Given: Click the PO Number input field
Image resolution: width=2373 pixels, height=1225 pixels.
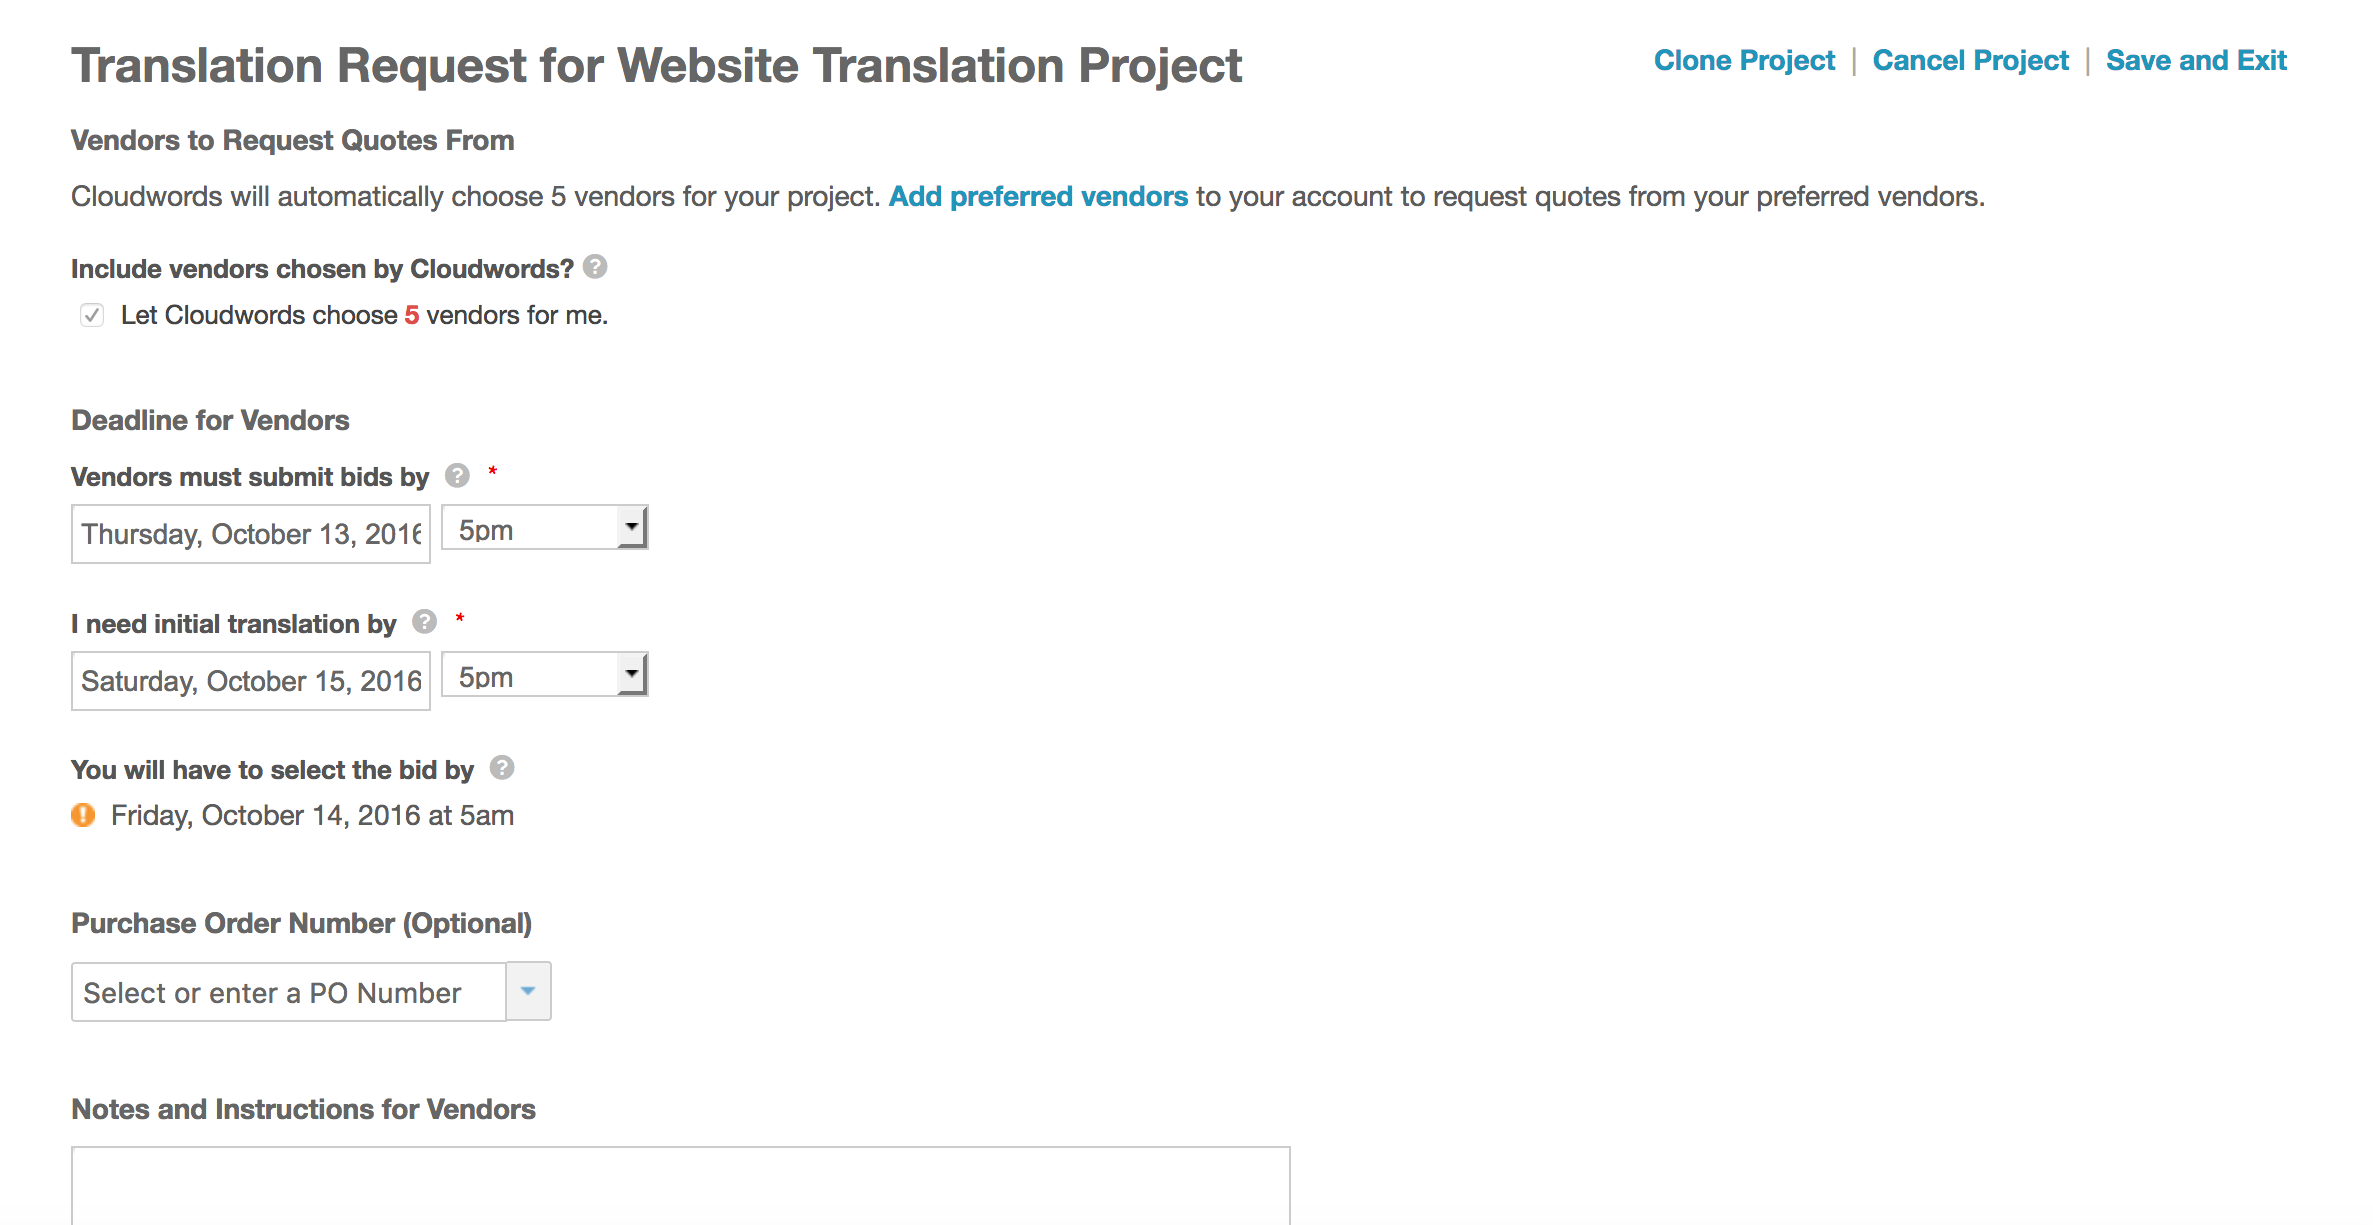Looking at the screenshot, I should point(288,992).
